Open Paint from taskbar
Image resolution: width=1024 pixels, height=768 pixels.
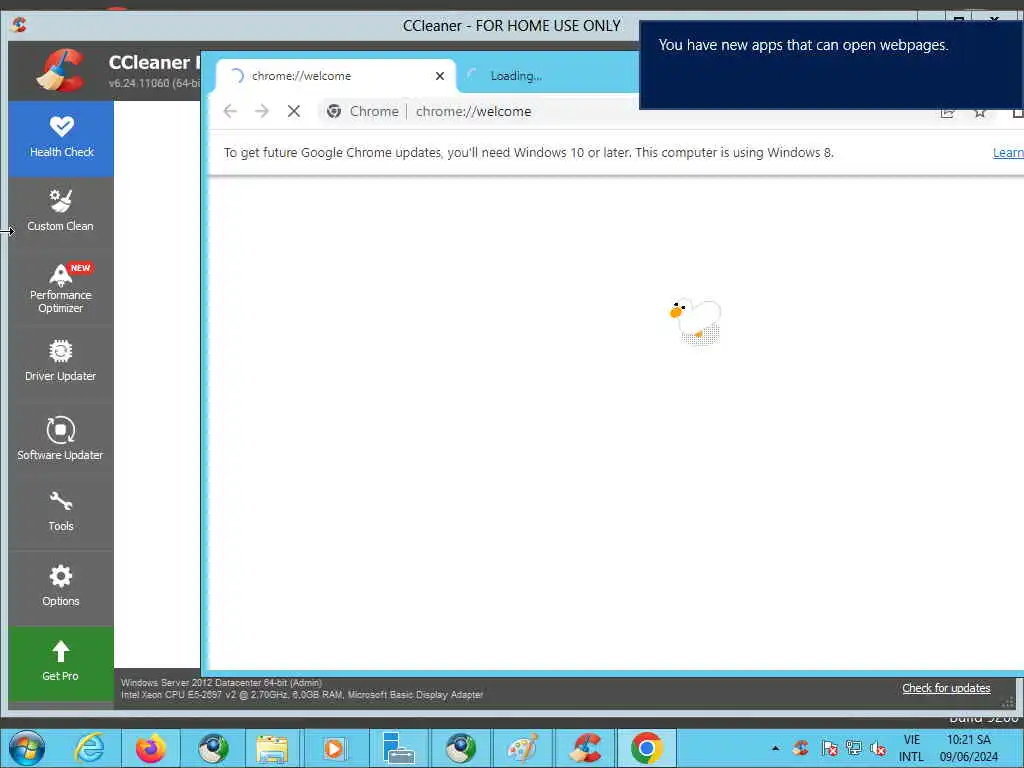click(523, 748)
